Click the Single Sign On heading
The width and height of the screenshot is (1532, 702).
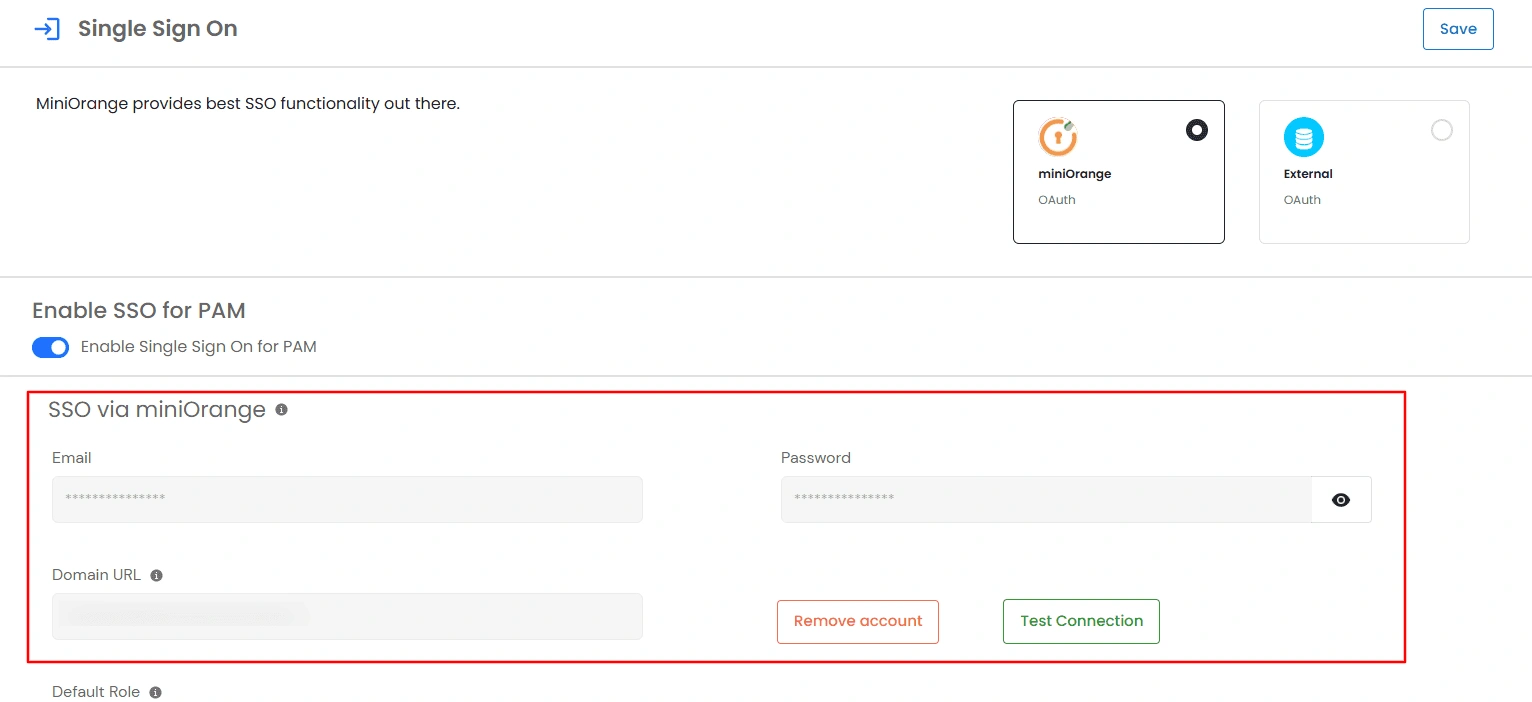[x=158, y=29]
